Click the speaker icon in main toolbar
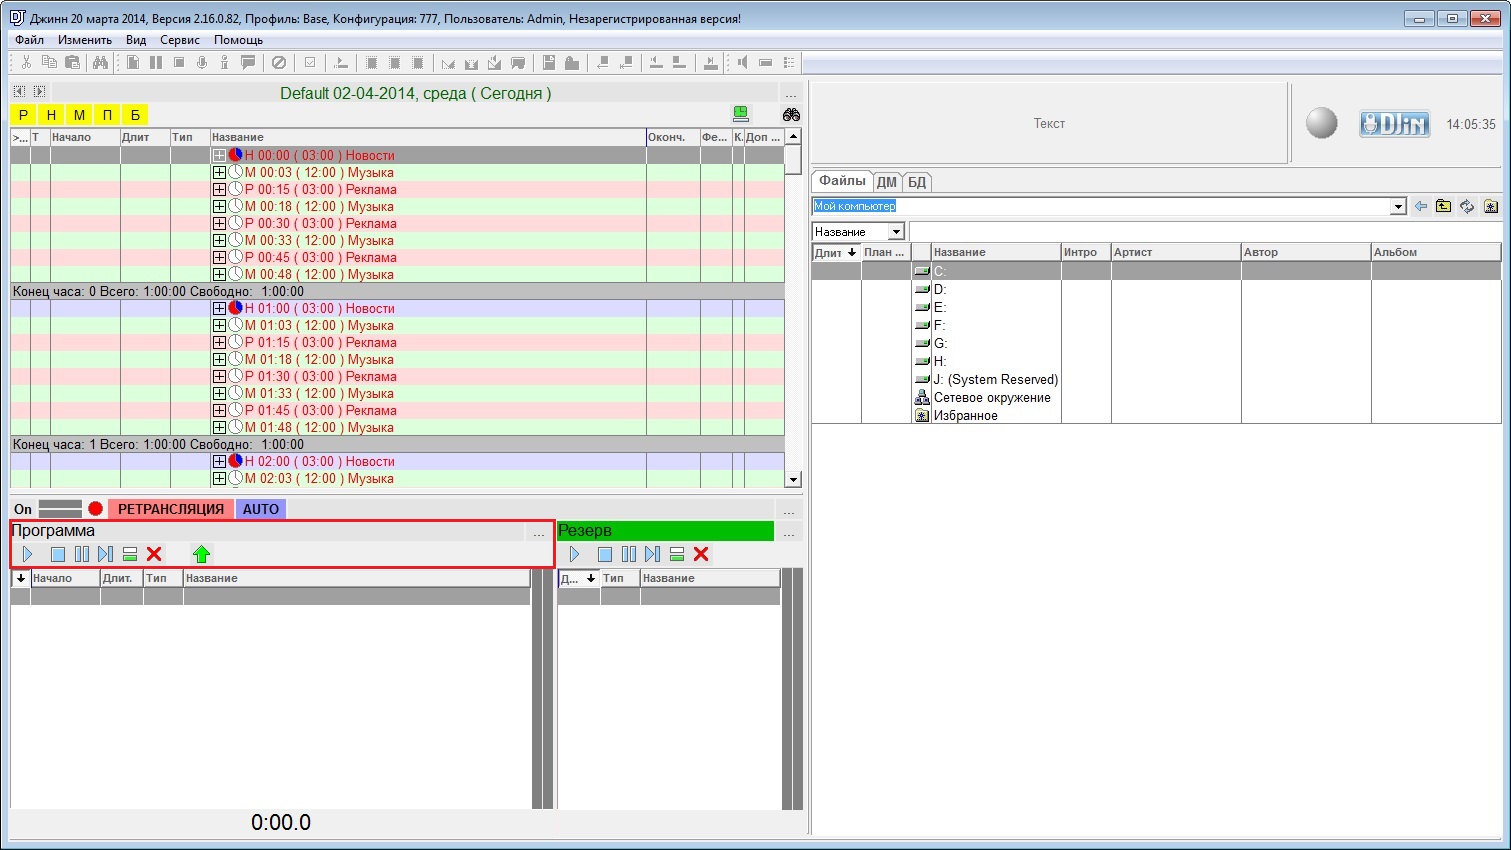 tap(742, 62)
